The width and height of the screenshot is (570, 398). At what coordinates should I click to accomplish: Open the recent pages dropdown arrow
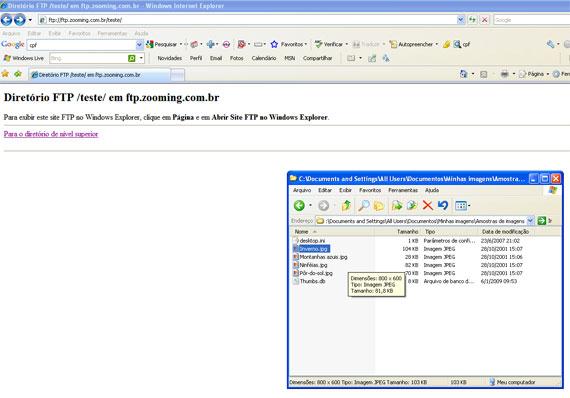point(30,20)
